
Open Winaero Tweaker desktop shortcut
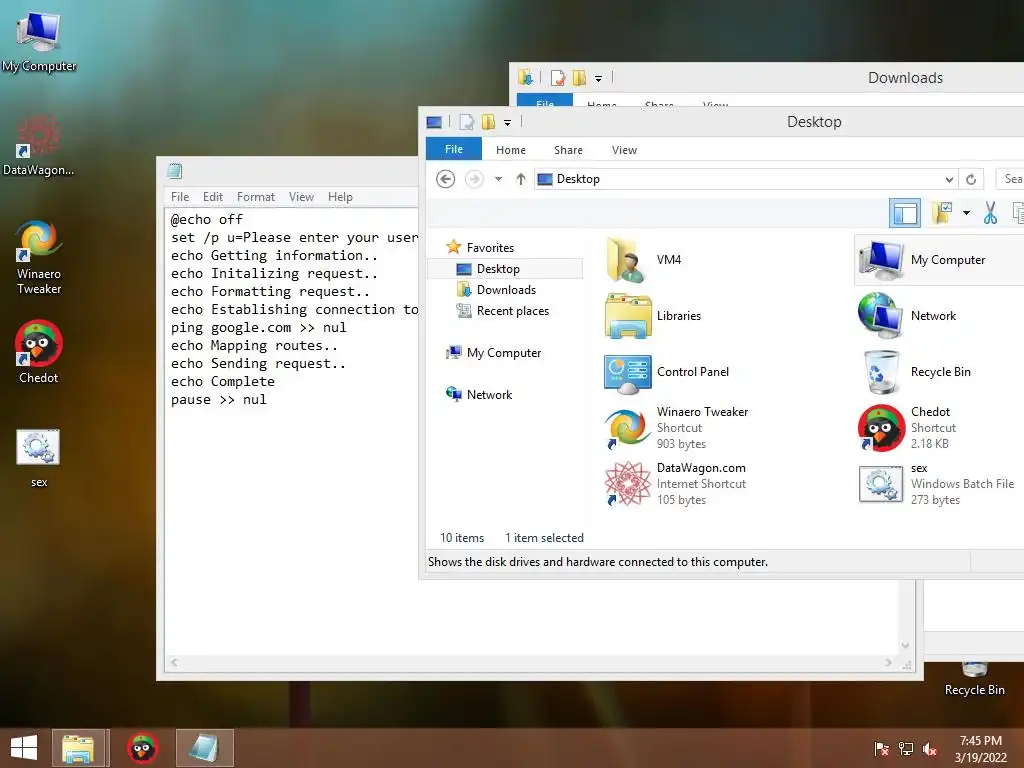[39, 257]
